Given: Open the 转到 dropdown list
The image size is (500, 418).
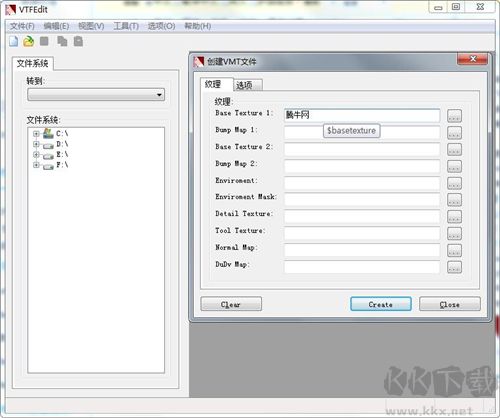Looking at the screenshot, I should click(x=96, y=95).
